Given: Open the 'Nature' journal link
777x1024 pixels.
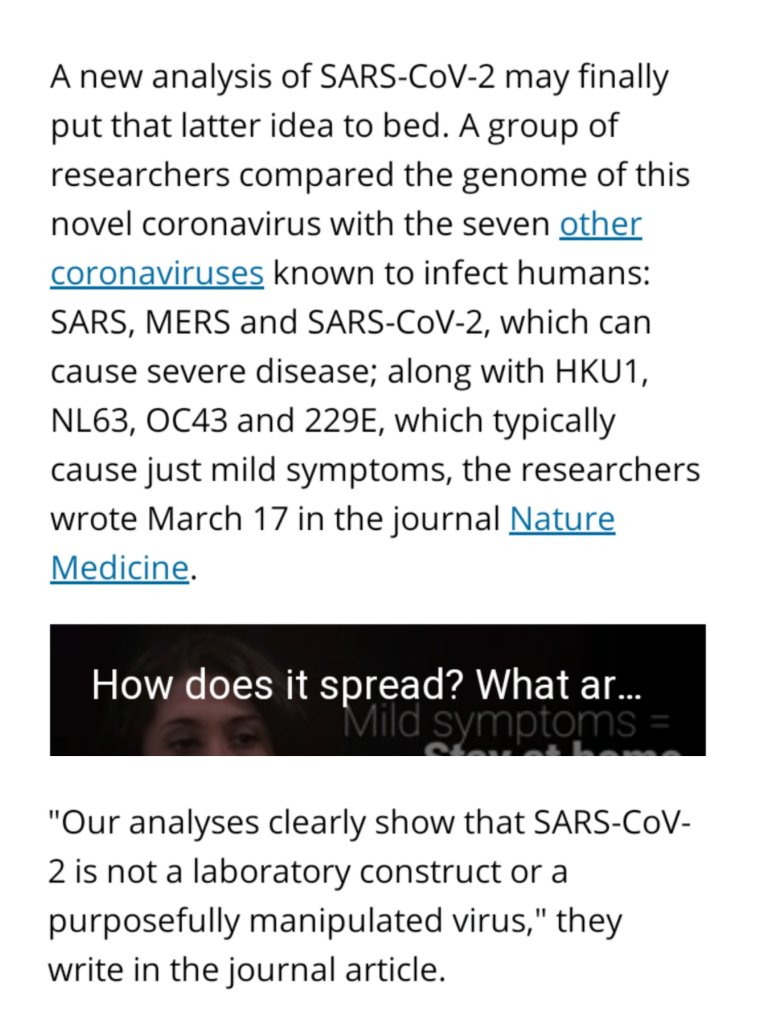Looking at the screenshot, I should click(561, 518).
